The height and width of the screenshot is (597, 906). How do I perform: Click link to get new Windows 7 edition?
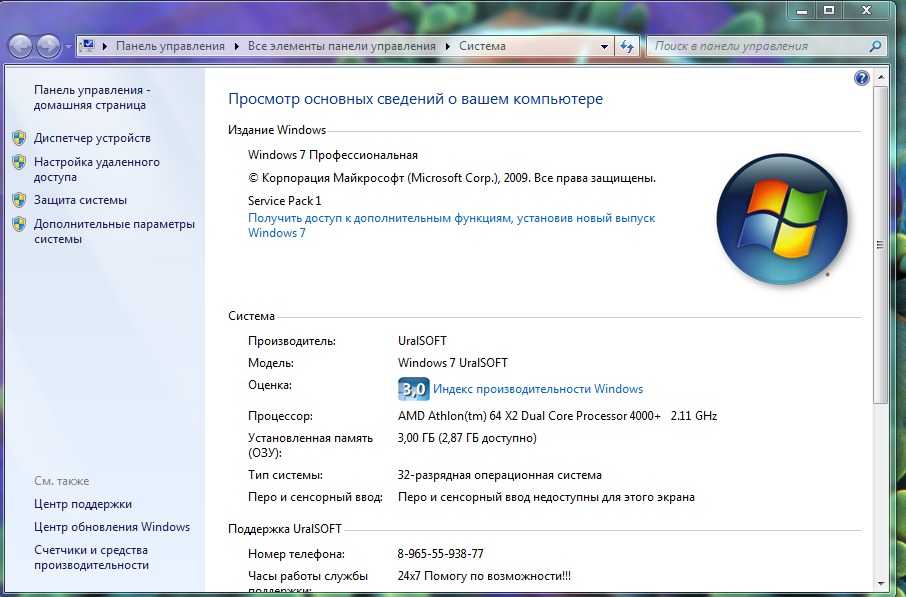(x=451, y=225)
